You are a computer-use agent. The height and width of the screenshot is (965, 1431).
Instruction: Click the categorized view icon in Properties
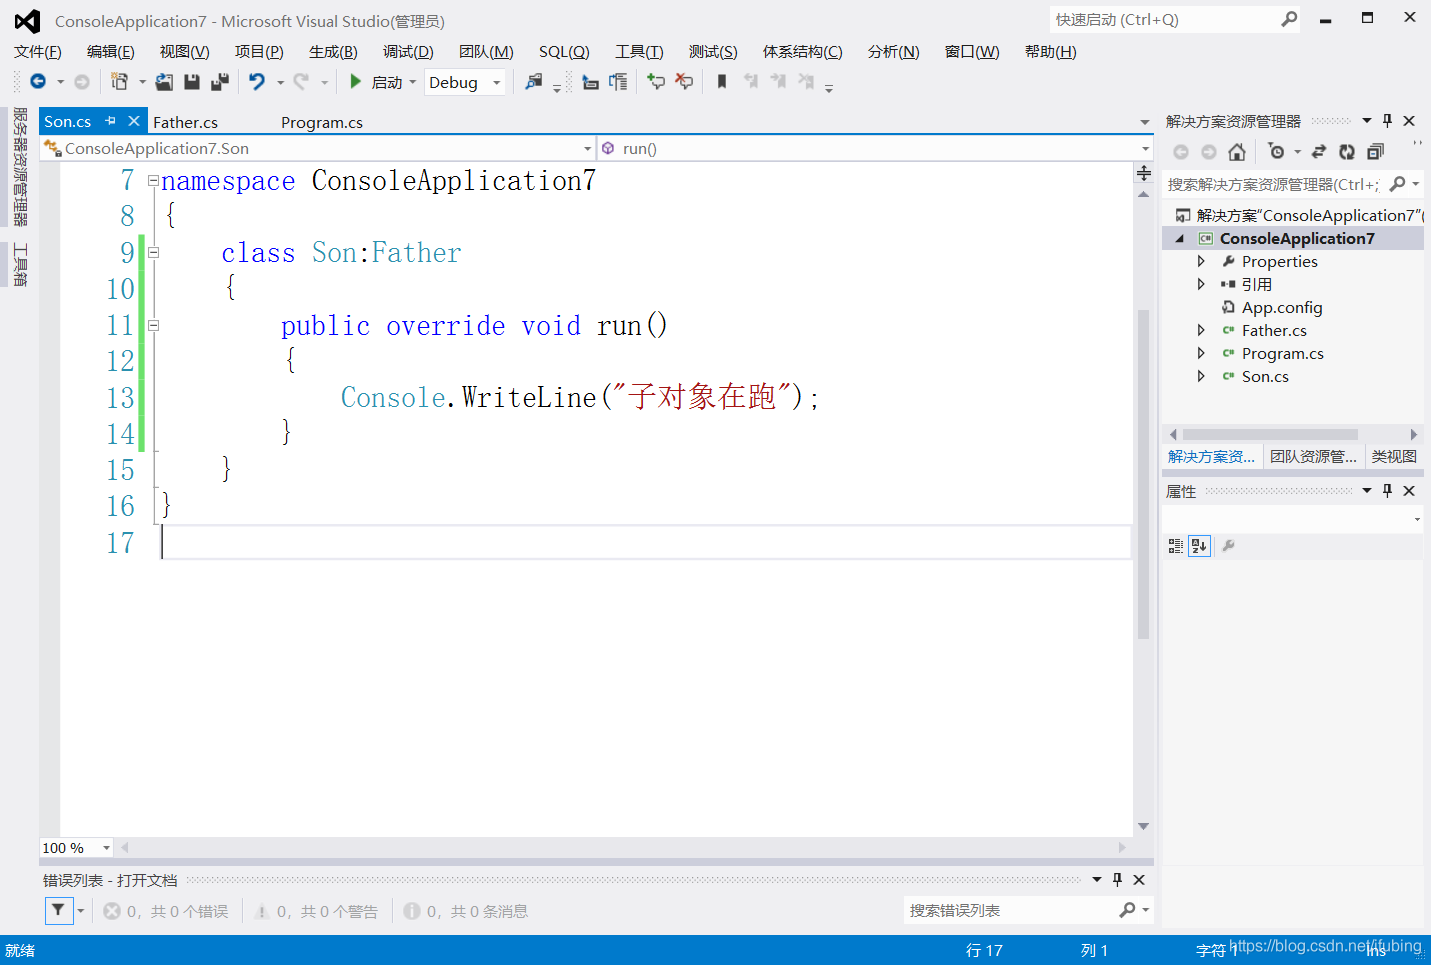tap(1176, 546)
